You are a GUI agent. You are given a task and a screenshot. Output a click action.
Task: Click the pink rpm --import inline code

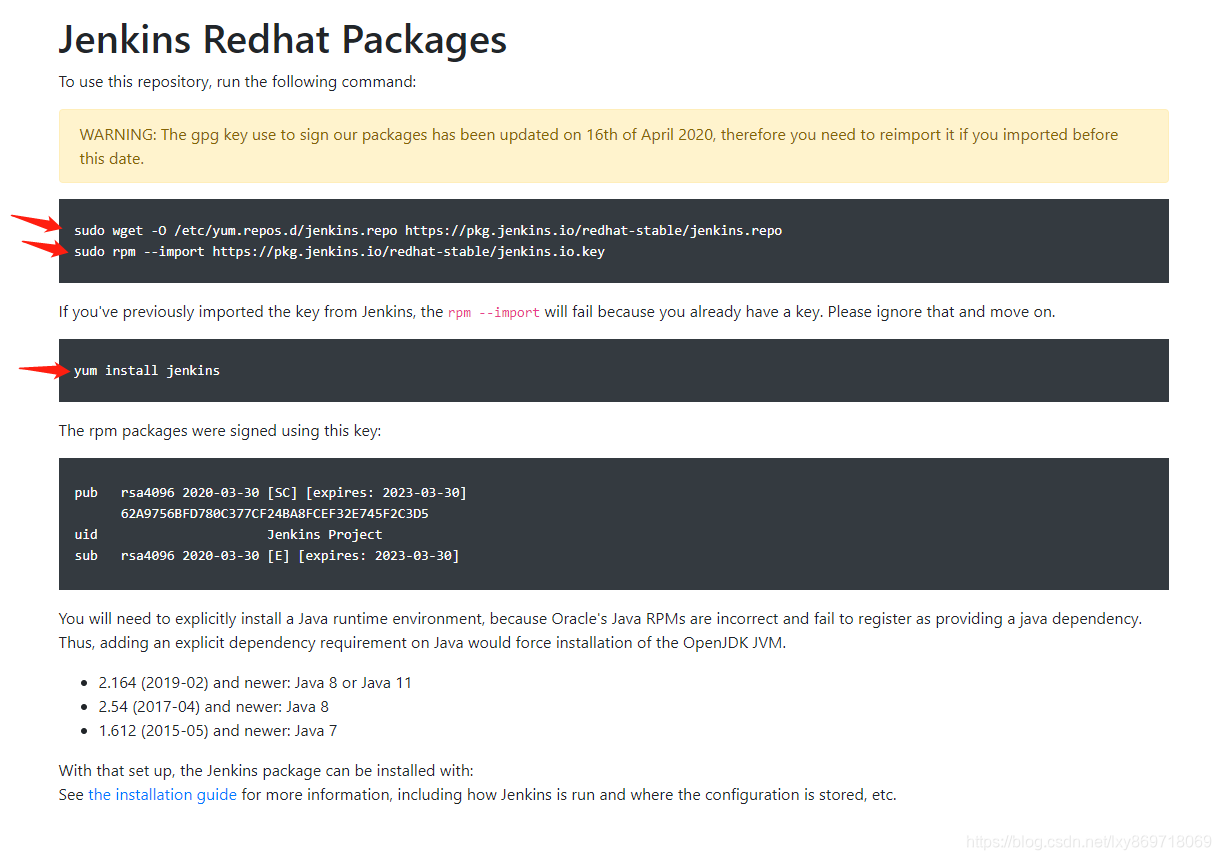click(494, 312)
